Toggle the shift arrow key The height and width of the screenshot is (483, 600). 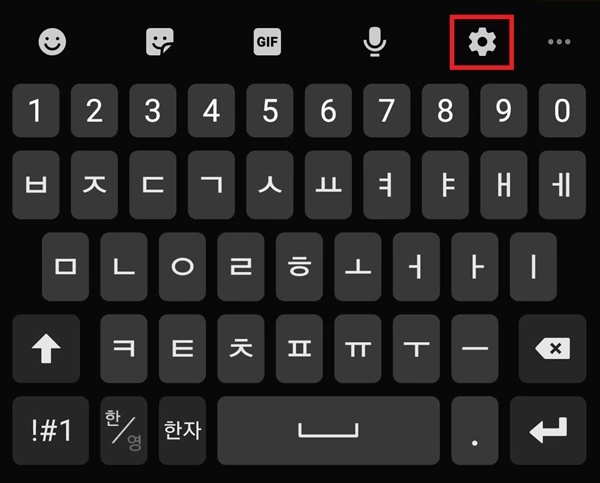pyautogui.click(x=46, y=349)
